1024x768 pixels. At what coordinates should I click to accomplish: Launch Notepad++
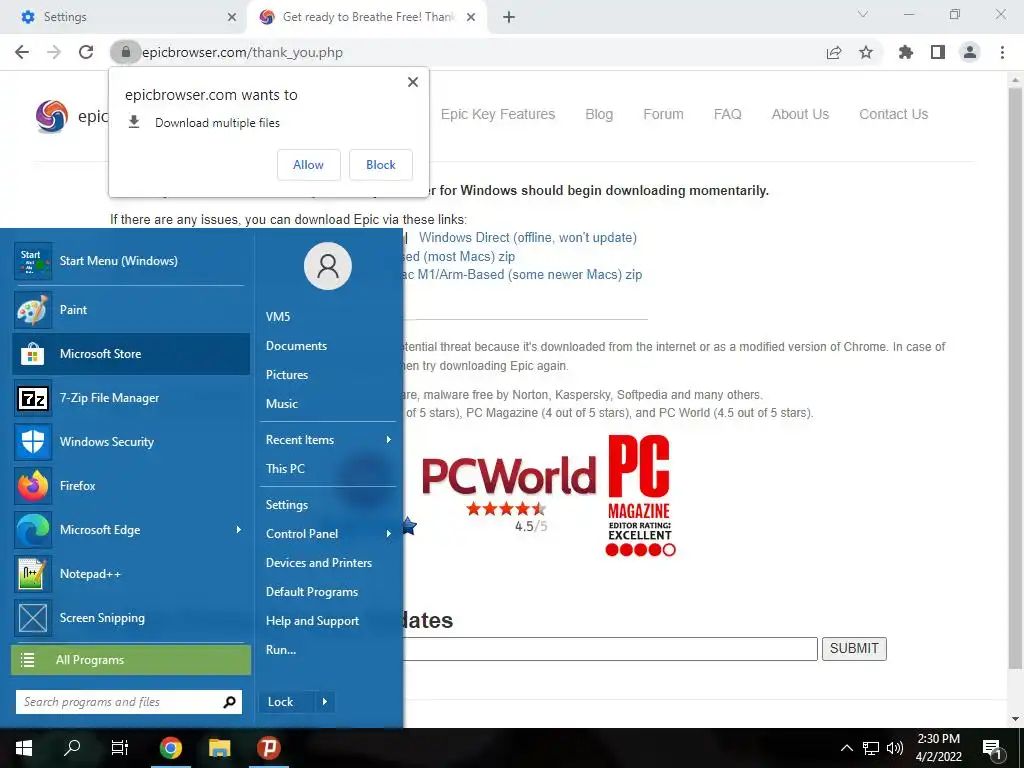tap(131, 574)
